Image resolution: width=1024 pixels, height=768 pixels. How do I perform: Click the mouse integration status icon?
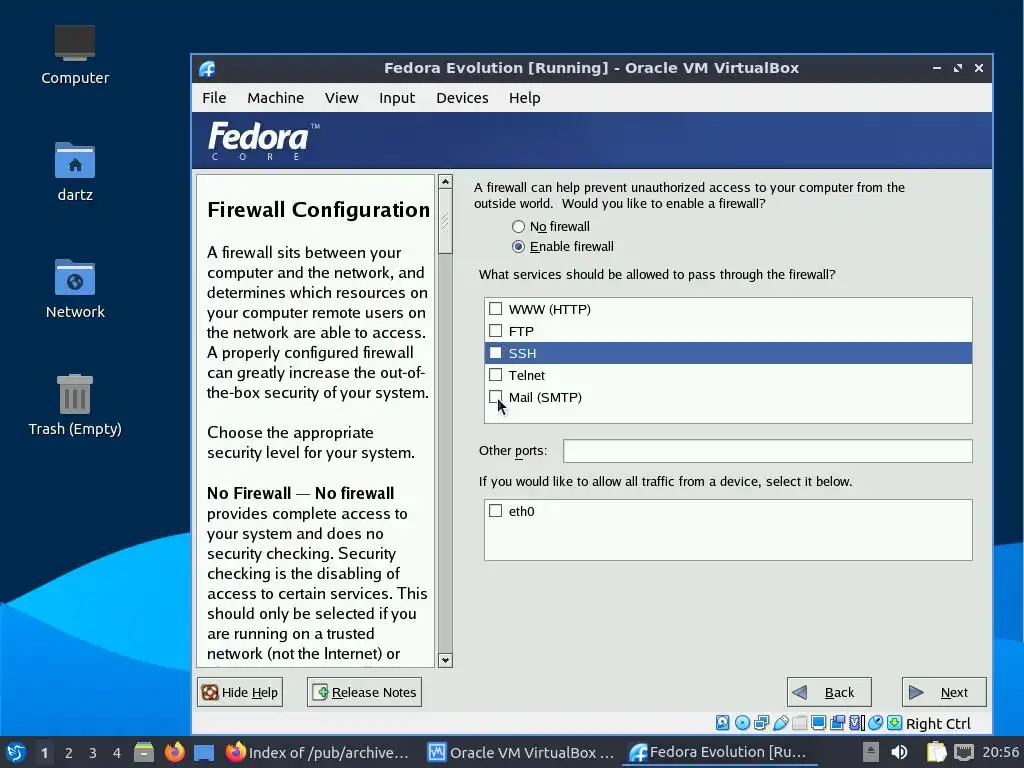876,723
